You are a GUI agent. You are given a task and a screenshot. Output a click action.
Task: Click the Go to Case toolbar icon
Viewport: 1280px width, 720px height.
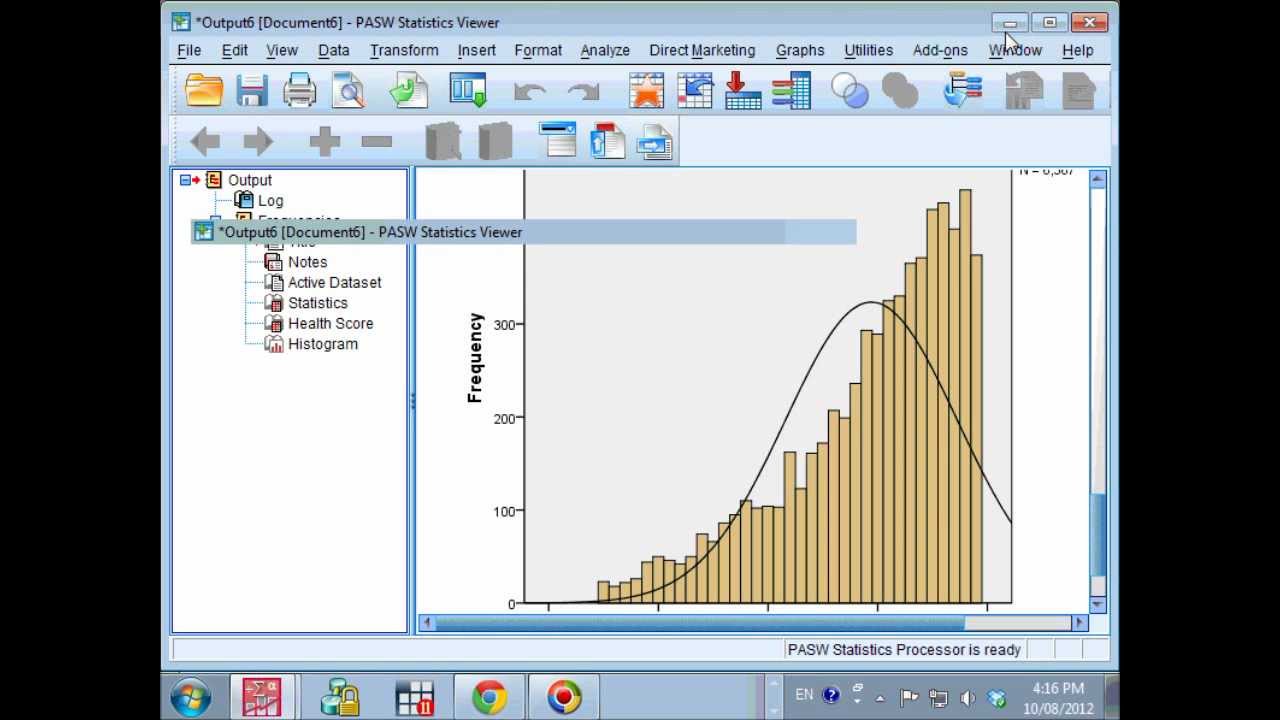pos(695,91)
